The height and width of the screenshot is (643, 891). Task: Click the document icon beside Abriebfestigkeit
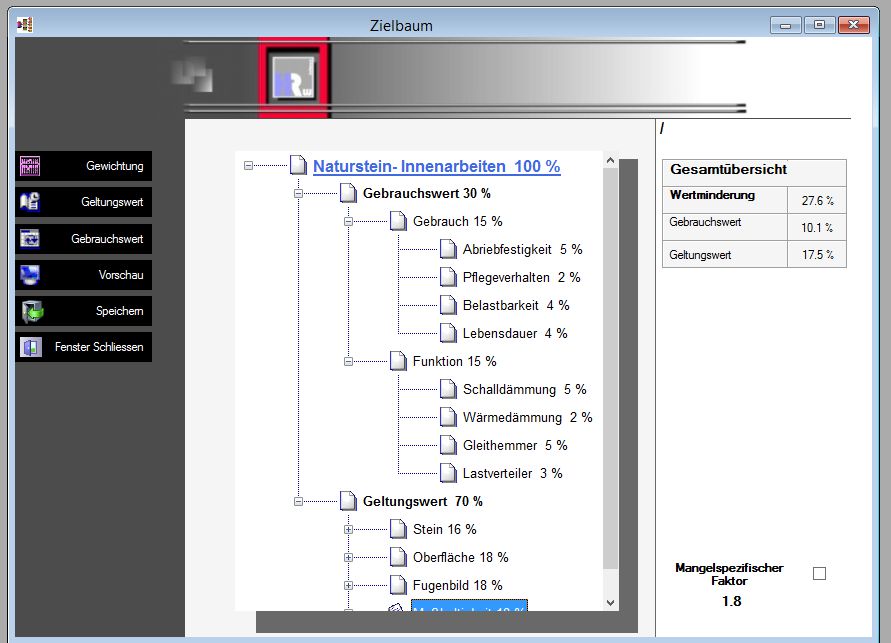(447, 249)
